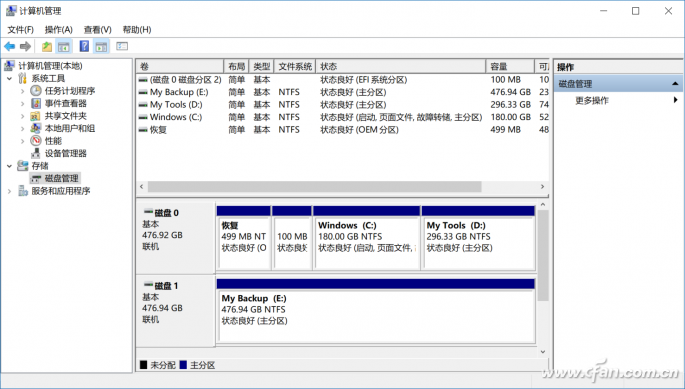The height and width of the screenshot is (389, 685).
Task: Select the Local Users and Groups icon
Action: (36, 128)
